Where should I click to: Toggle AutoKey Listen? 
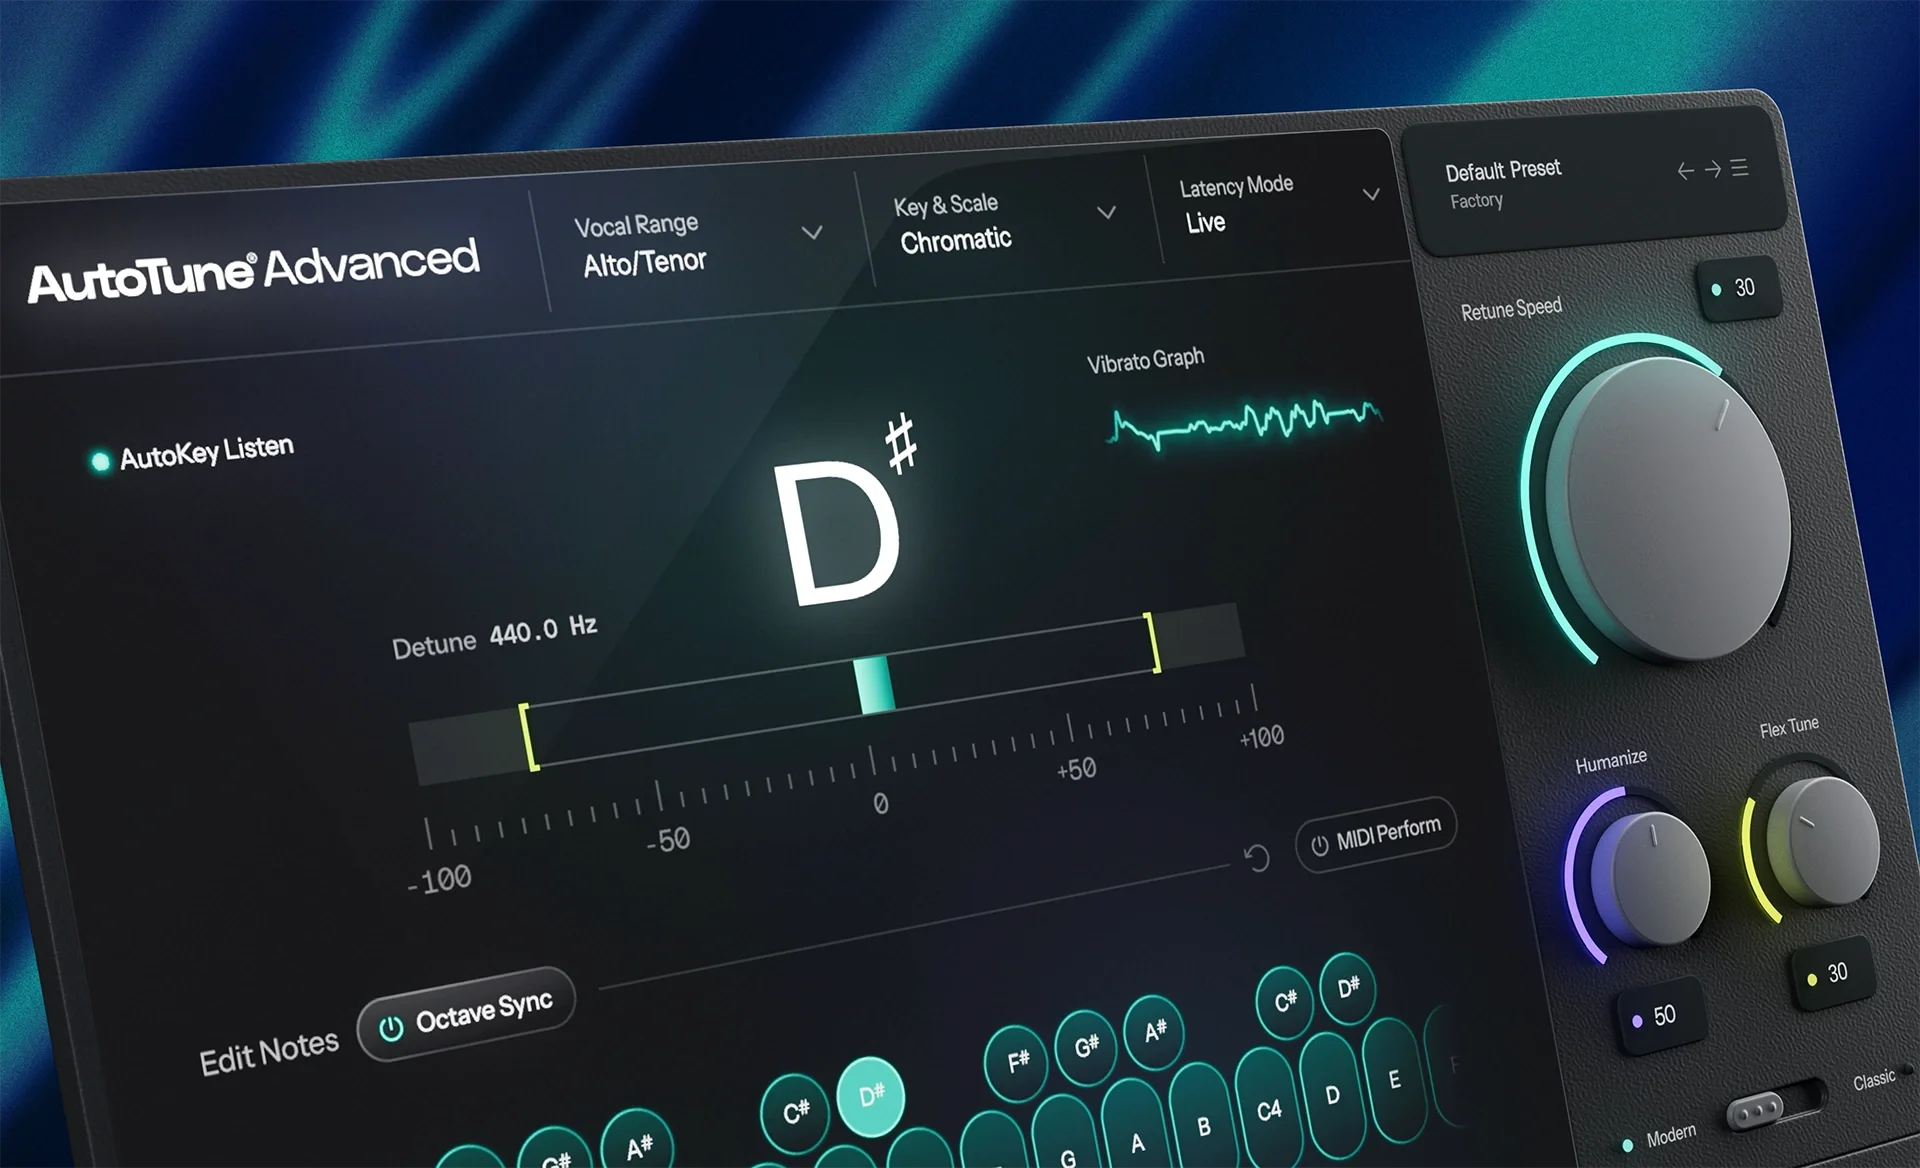coord(192,453)
